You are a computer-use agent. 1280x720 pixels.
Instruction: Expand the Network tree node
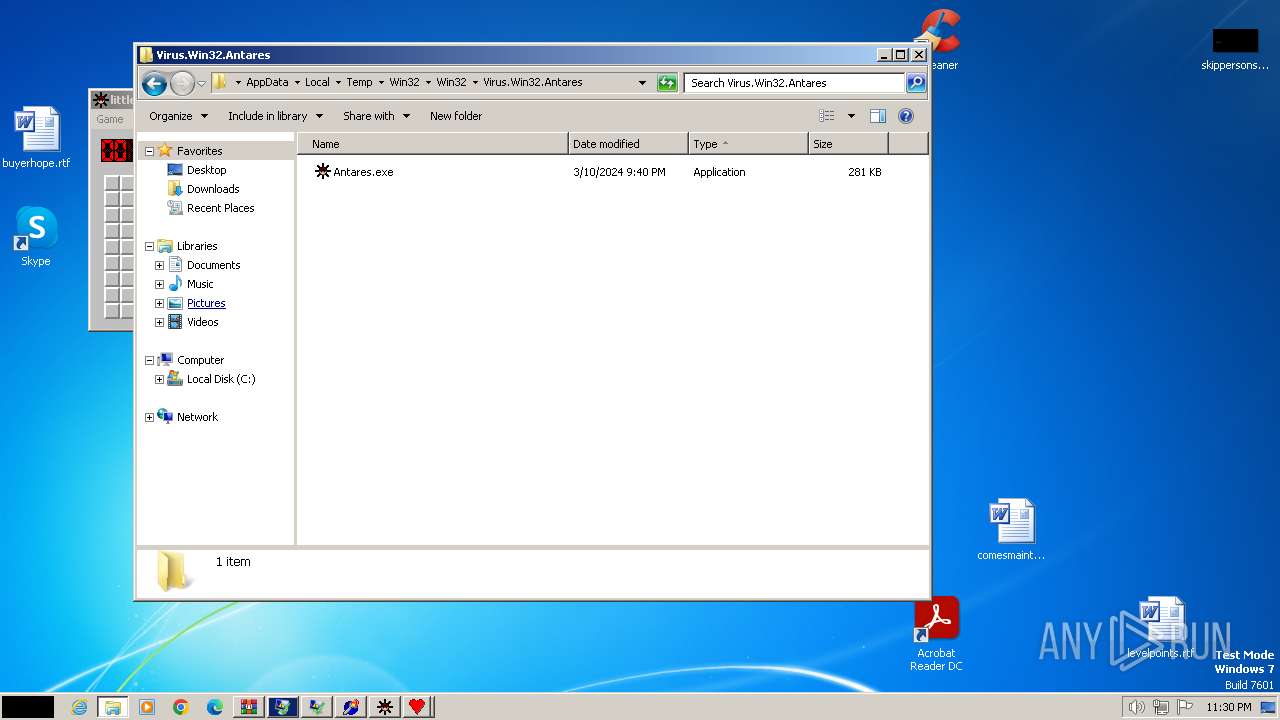click(149, 417)
